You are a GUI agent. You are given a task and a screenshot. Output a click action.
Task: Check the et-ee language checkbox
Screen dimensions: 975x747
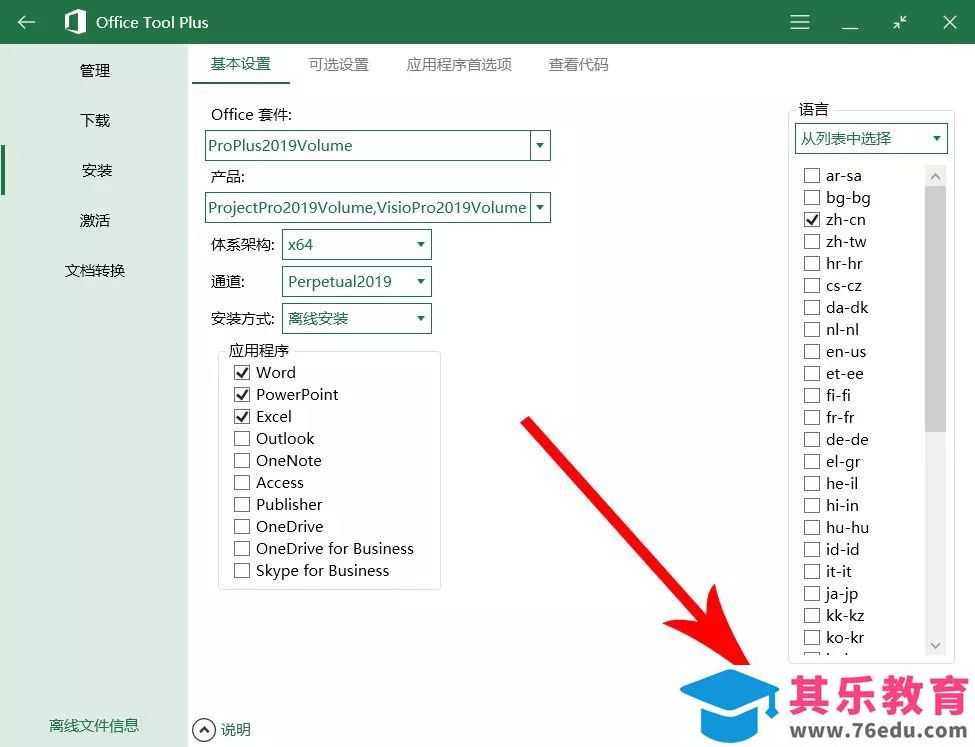[811, 374]
